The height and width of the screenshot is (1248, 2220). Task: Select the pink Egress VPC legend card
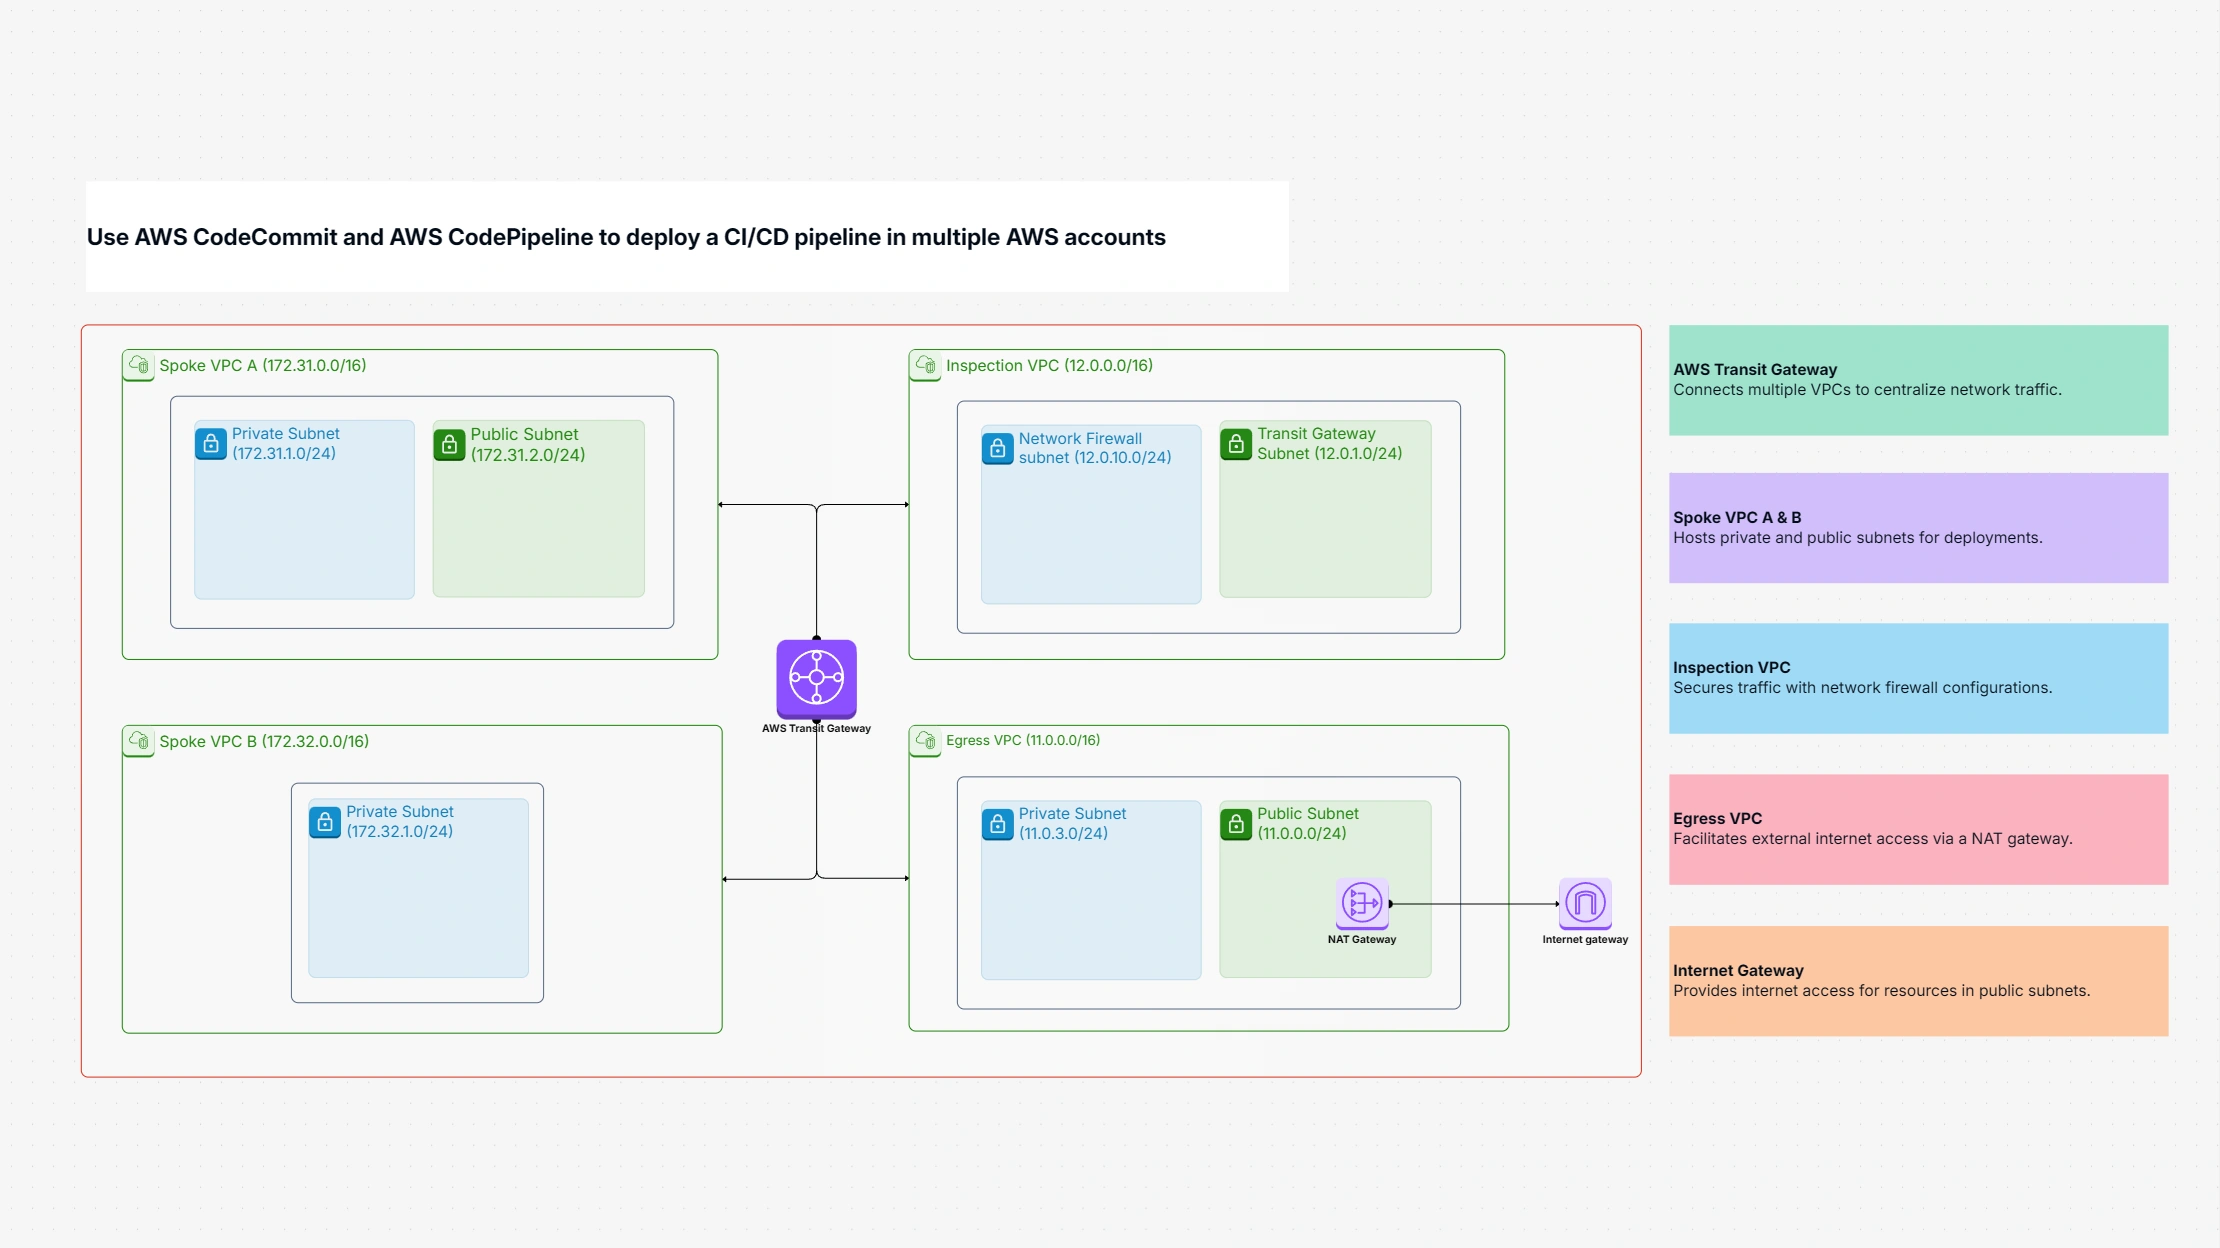tap(1918, 829)
